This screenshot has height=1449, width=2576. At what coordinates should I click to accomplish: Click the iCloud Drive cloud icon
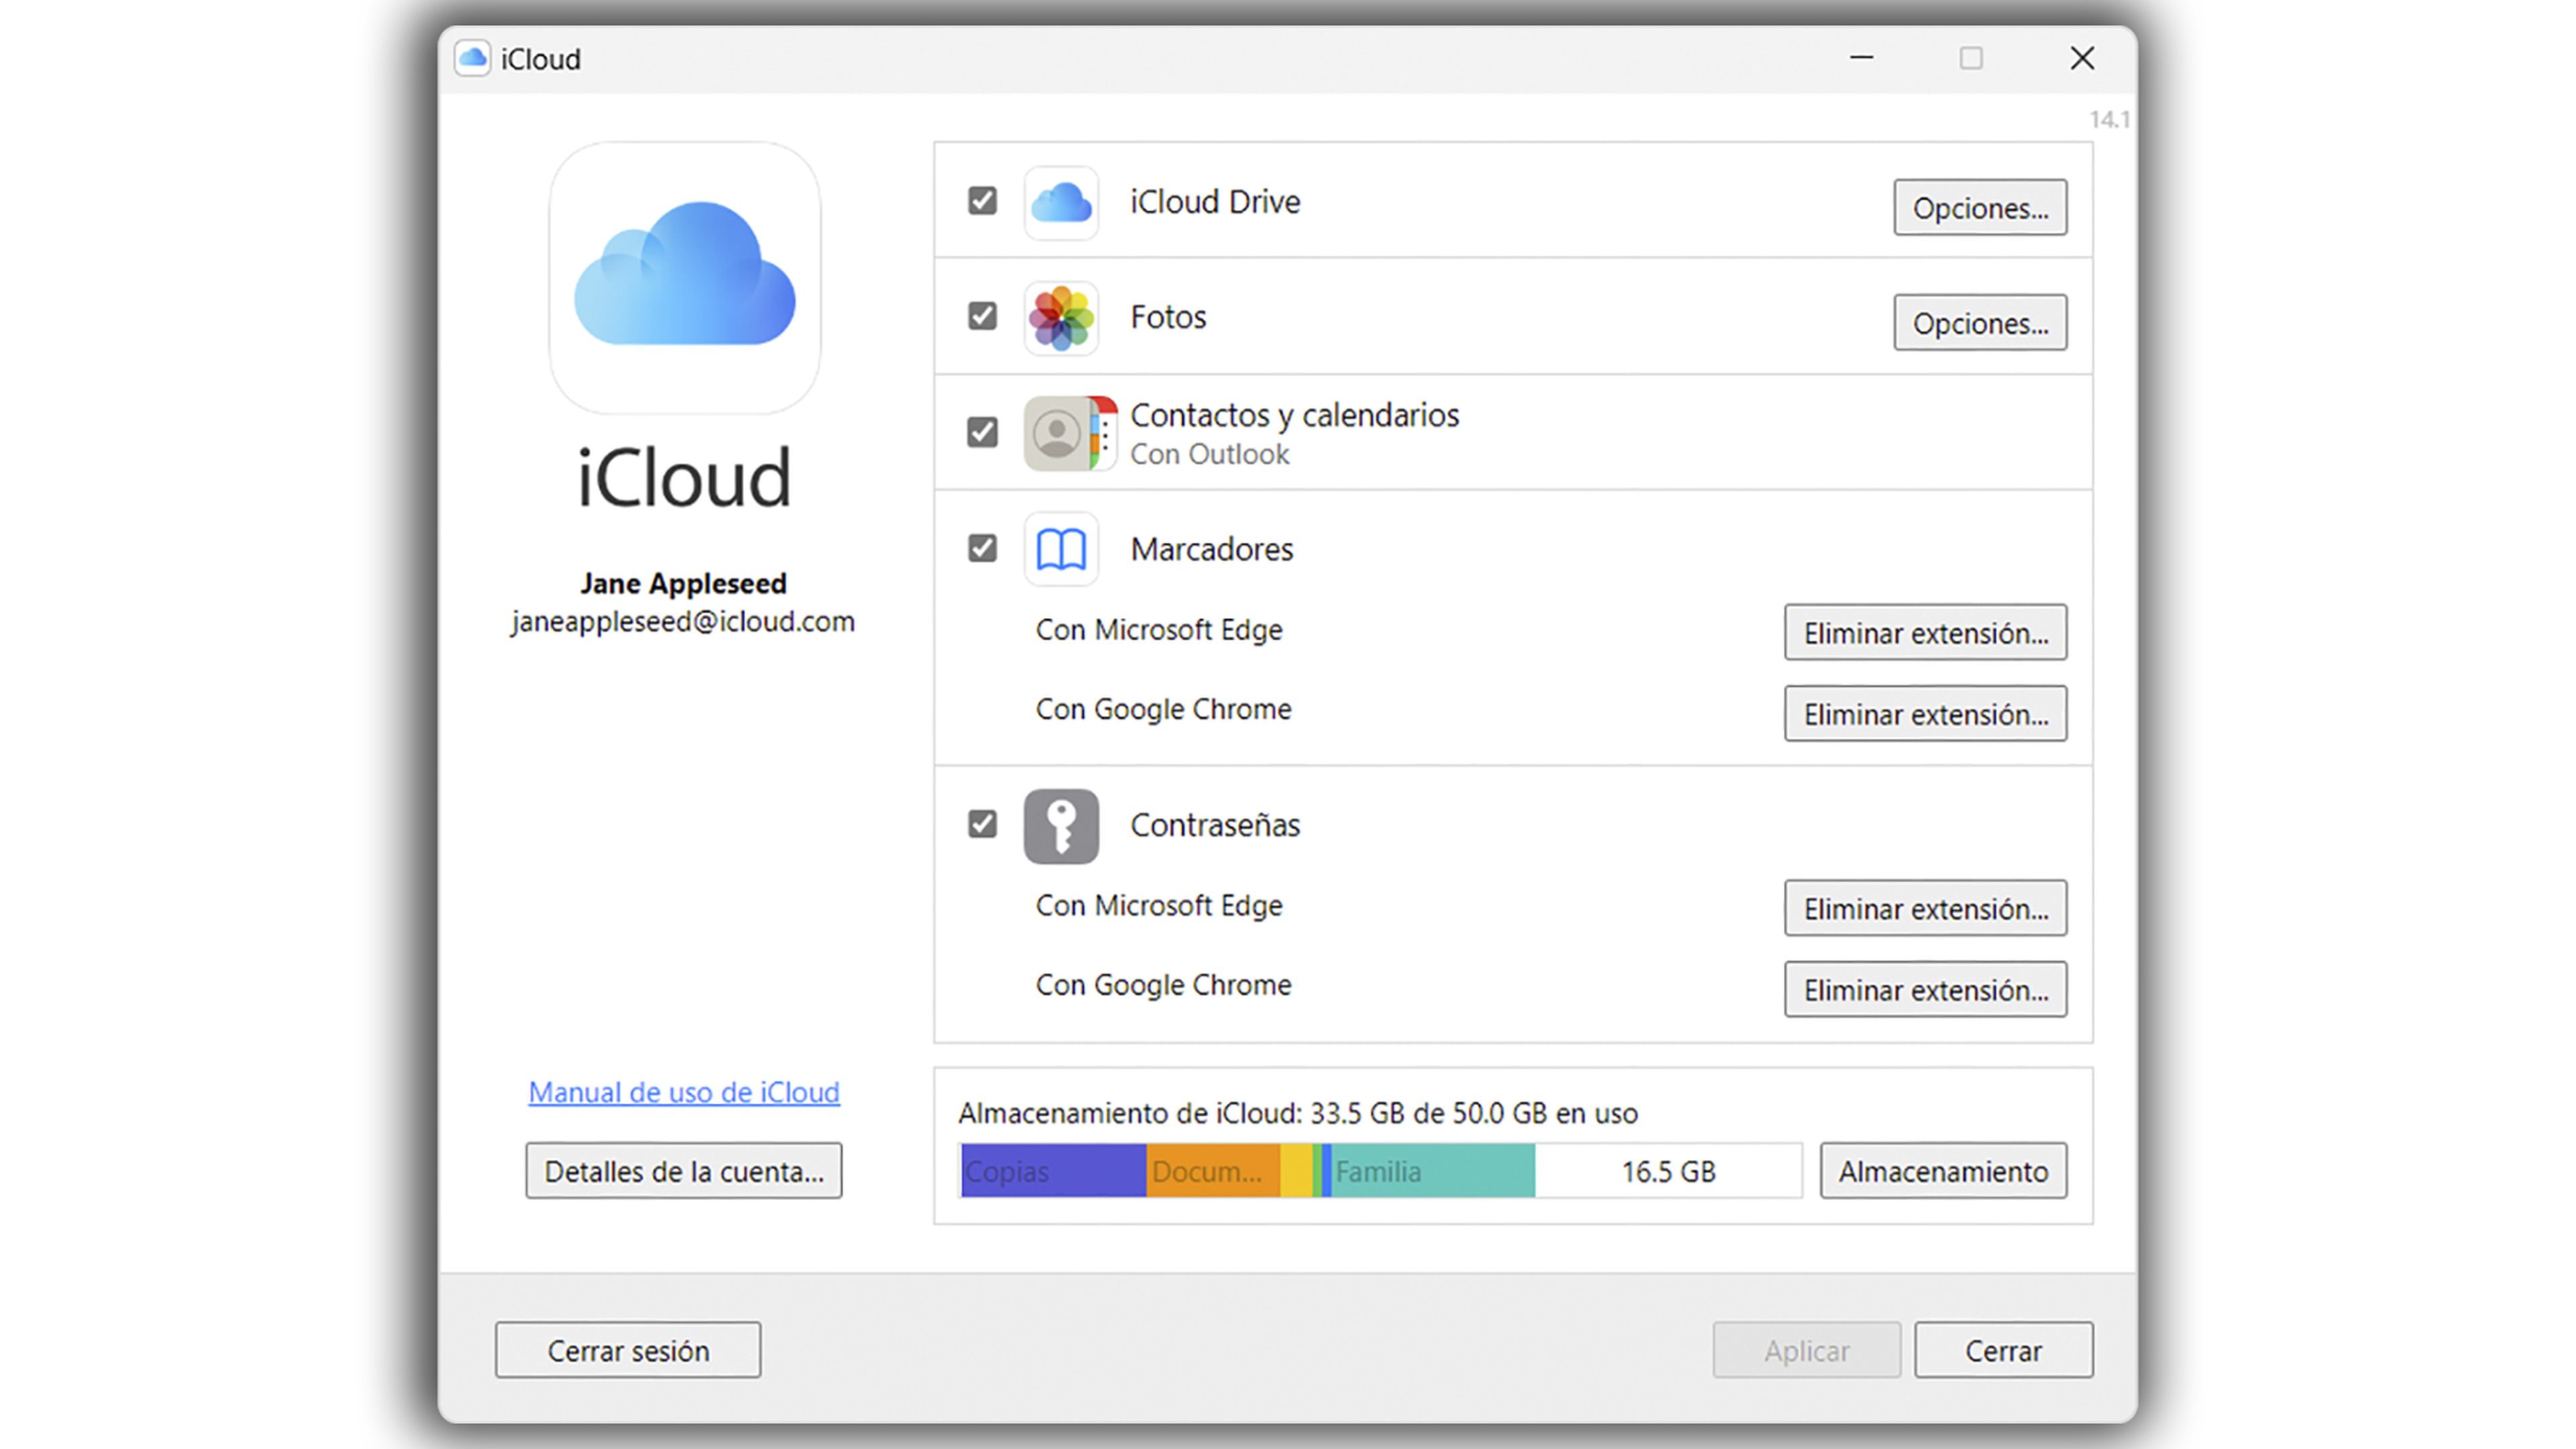click(1061, 203)
